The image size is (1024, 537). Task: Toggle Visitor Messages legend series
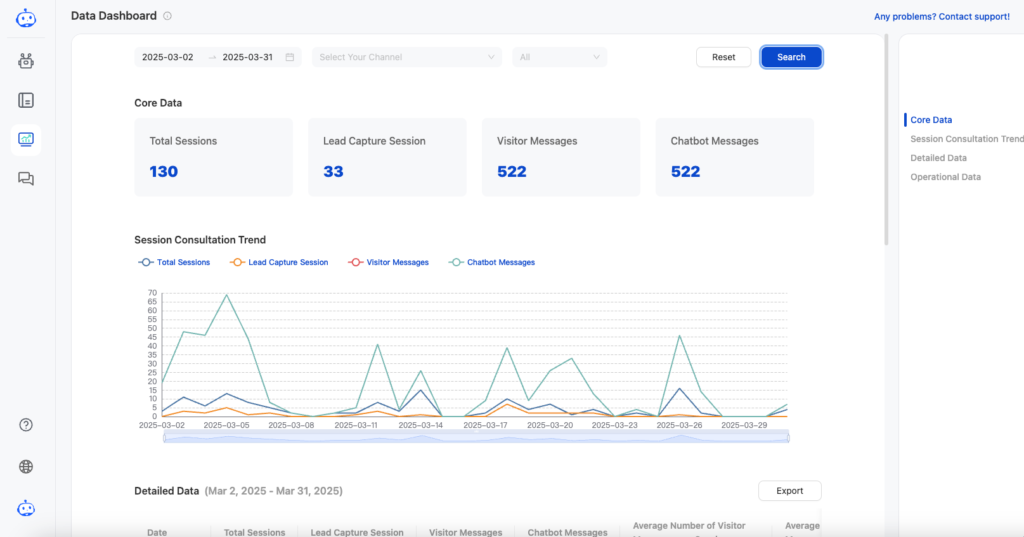point(389,262)
